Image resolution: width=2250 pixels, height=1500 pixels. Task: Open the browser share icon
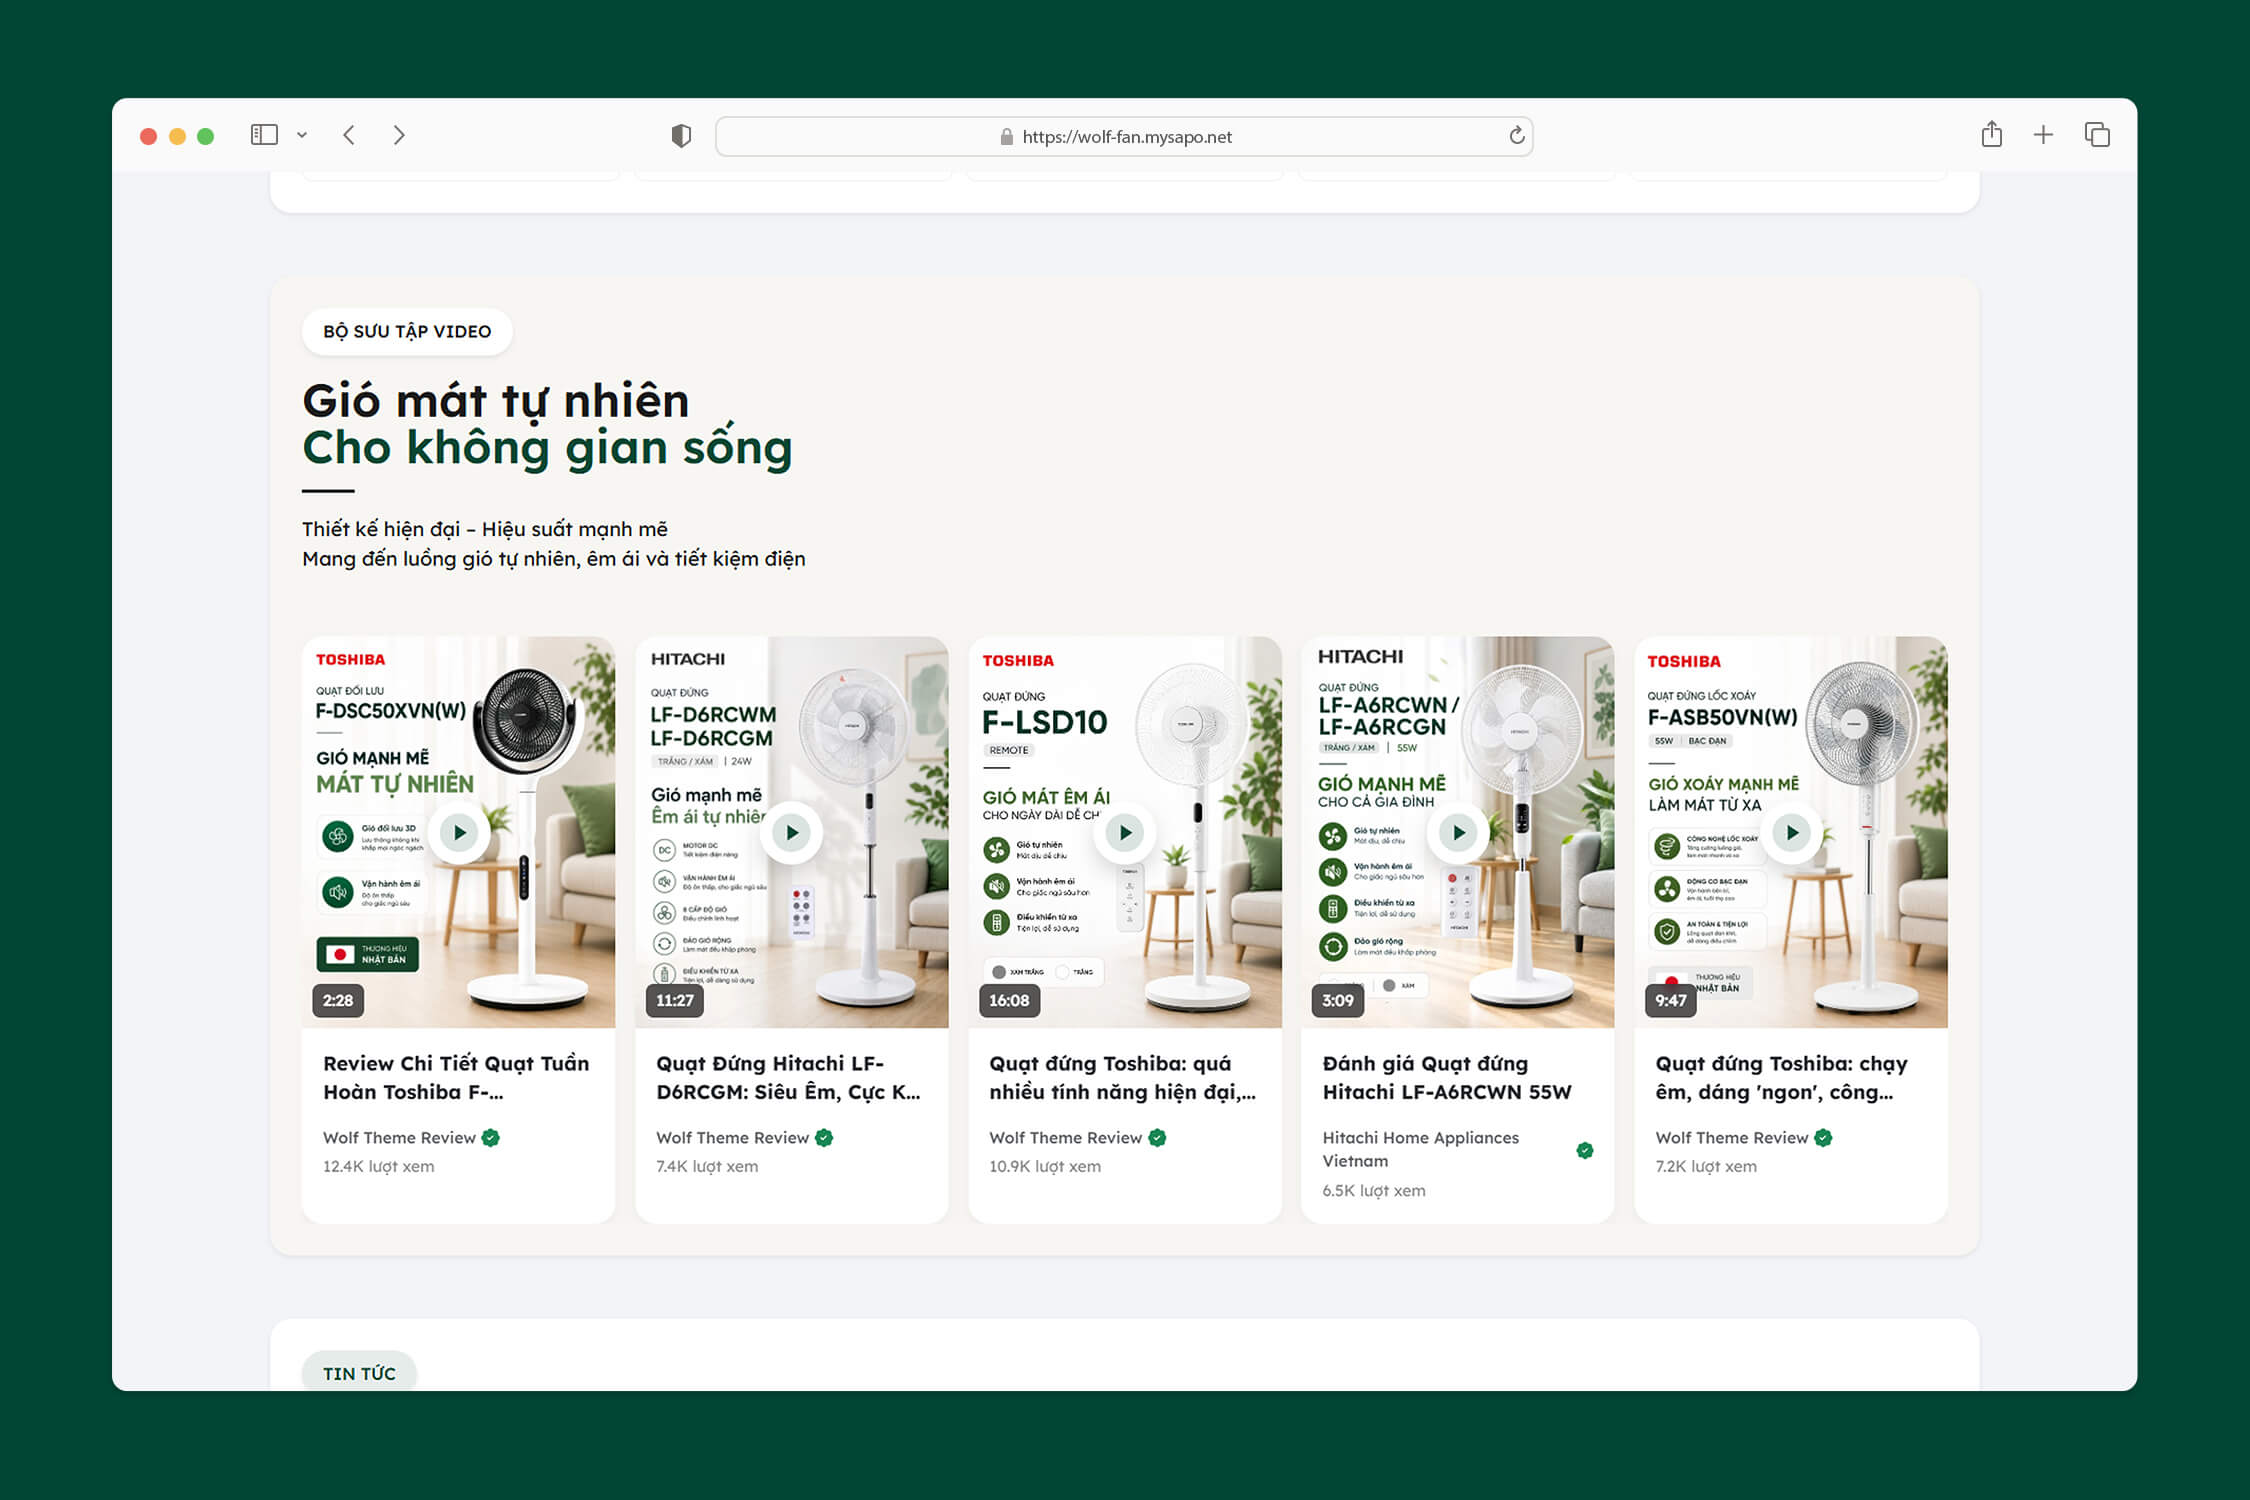[1992, 134]
